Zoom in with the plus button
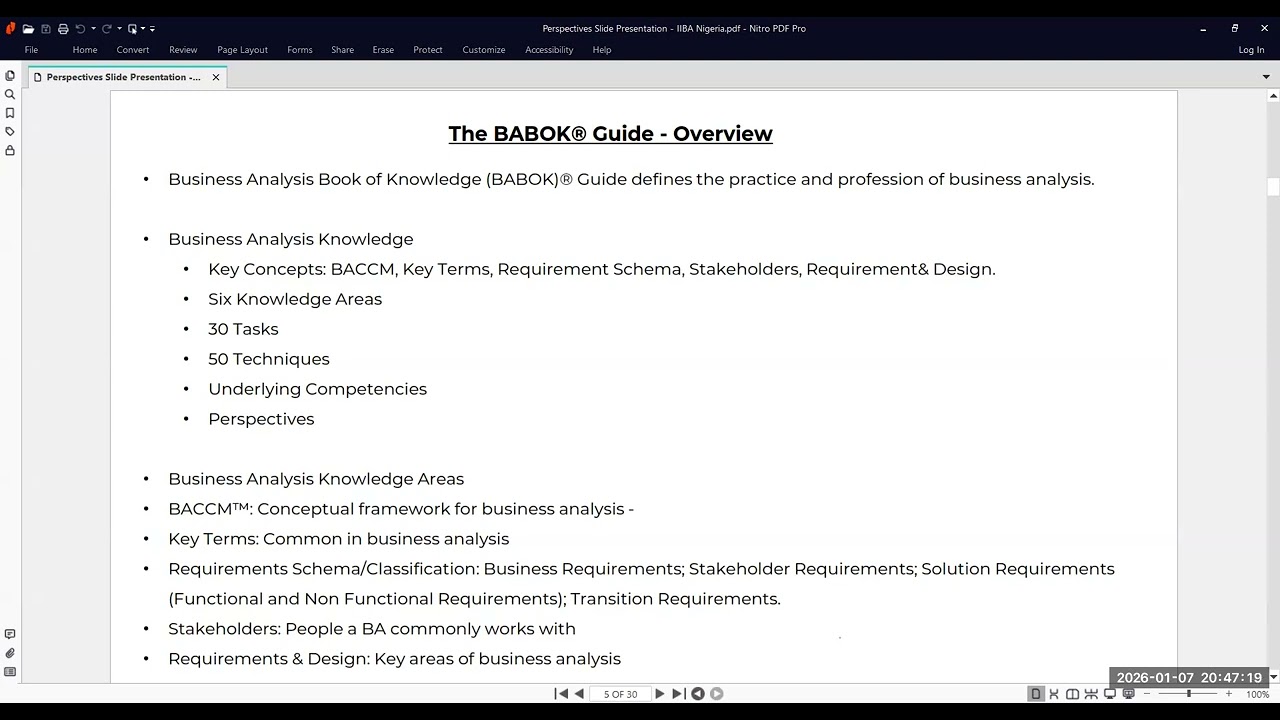This screenshot has height=720, width=1280. tap(1229, 694)
